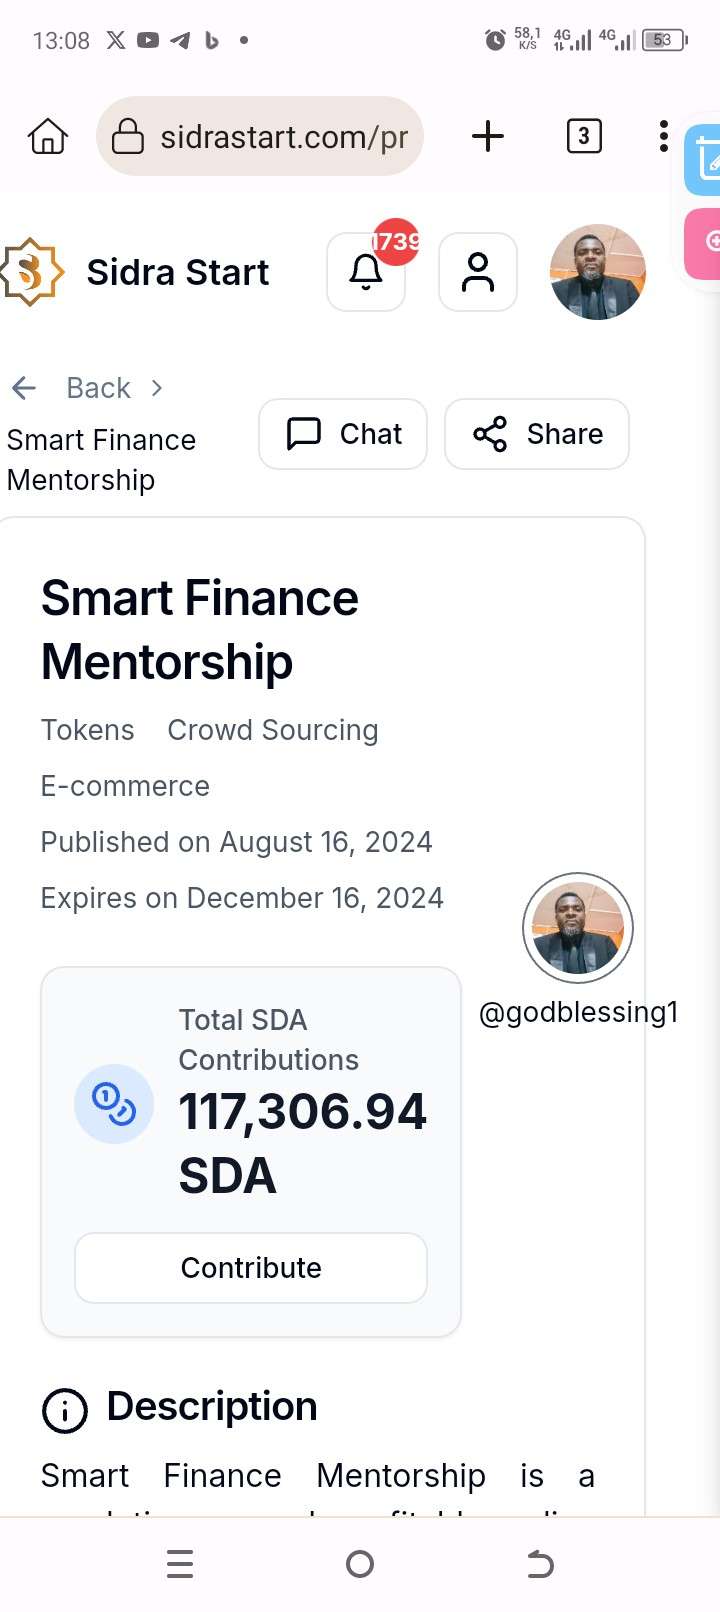
Task: Tap the blue note floating icon
Action: point(704,160)
